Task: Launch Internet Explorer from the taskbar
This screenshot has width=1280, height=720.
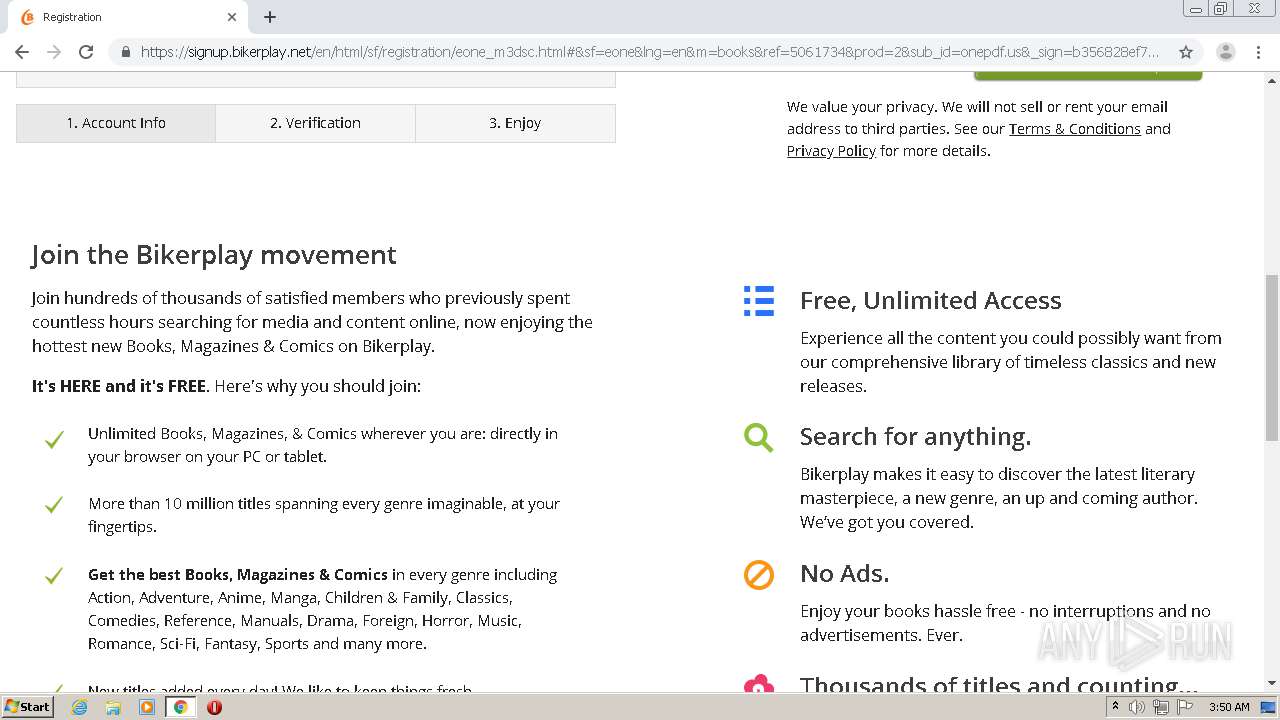Action: (x=80, y=707)
